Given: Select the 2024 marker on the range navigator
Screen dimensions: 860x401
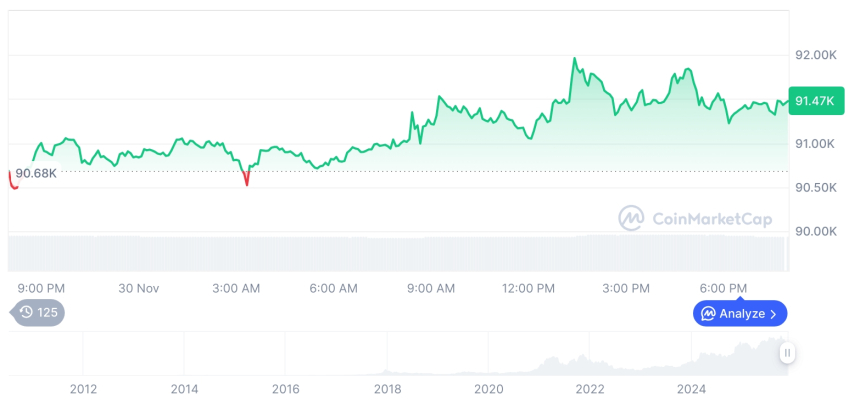Looking at the screenshot, I should coord(692,389).
